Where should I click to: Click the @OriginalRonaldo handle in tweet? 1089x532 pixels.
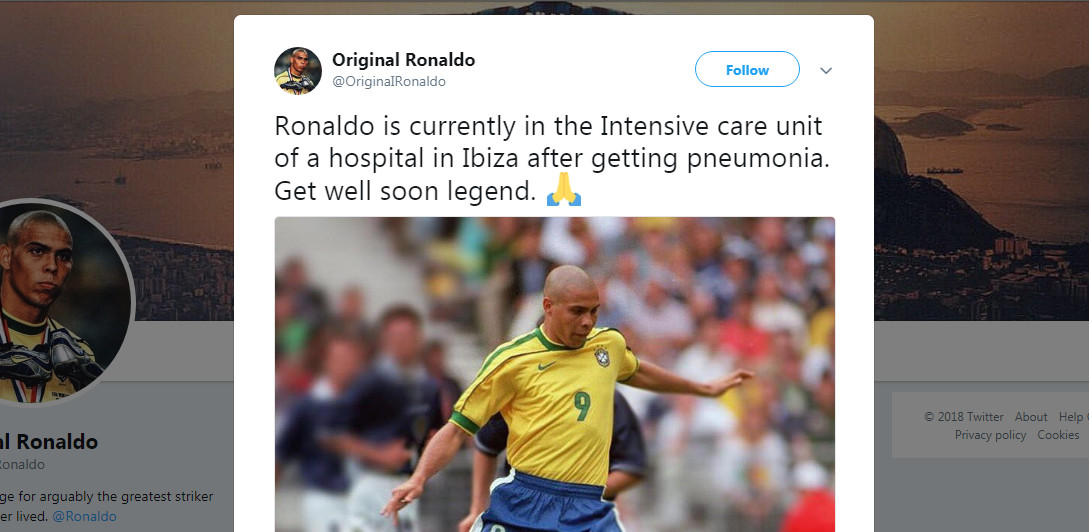(389, 81)
